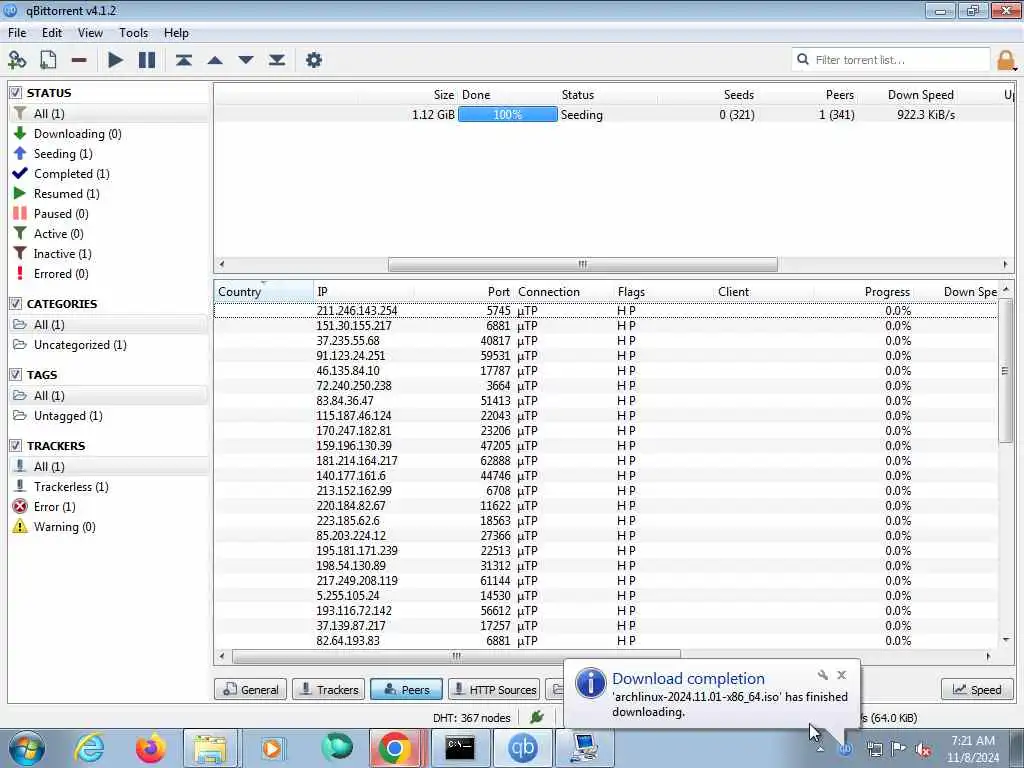
Task: Select peer row 151.30.155.217
Action: click(605, 326)
